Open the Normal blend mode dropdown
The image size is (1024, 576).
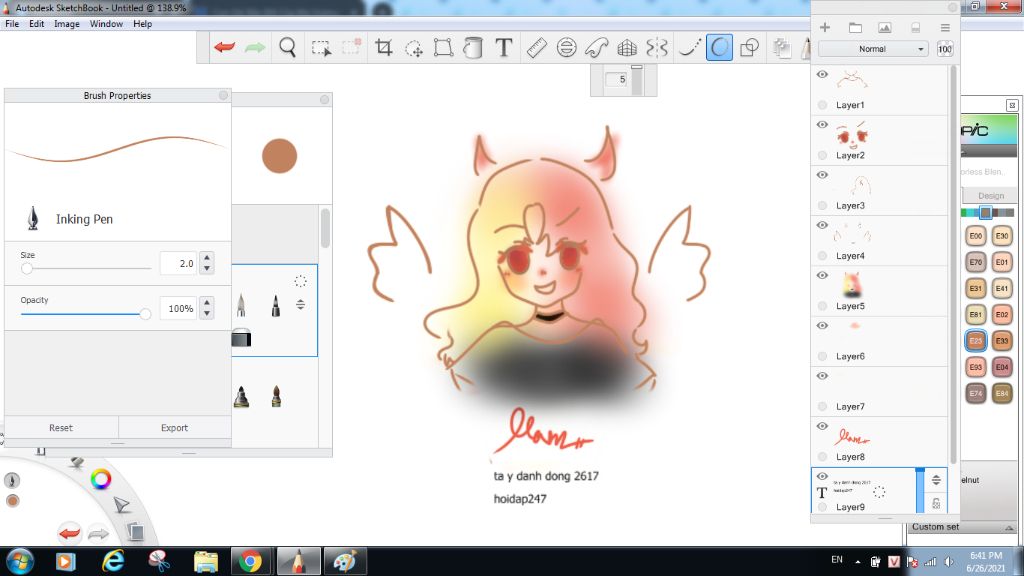click(x=873, y=49)
